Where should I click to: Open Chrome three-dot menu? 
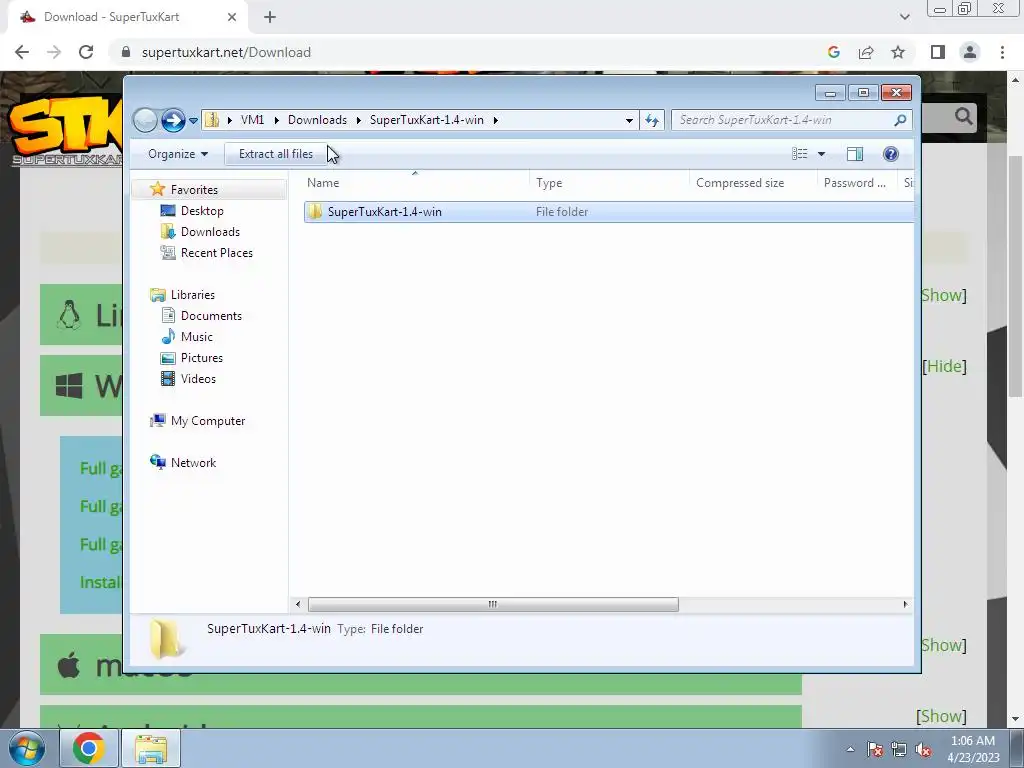1002,52
